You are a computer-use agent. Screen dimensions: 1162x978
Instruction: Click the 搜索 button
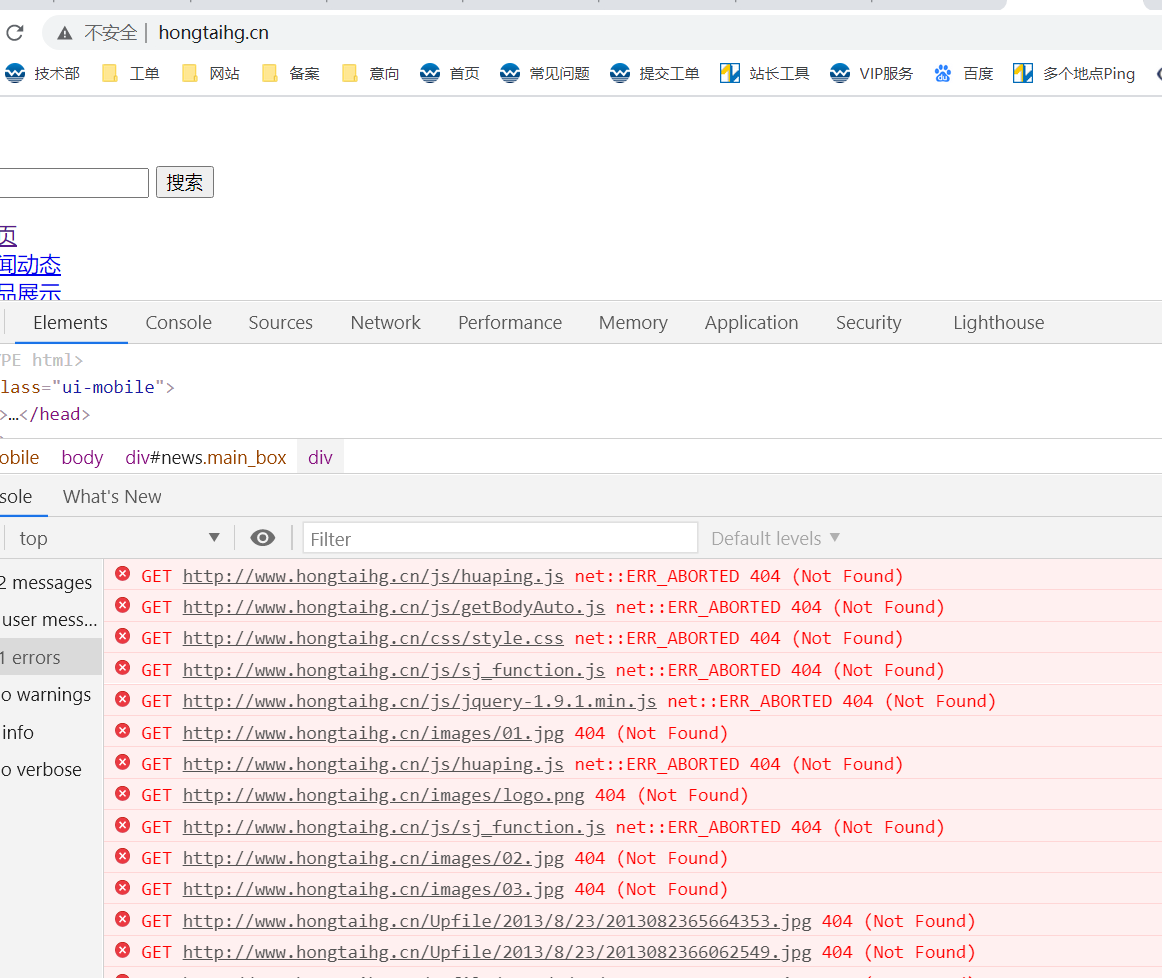184,182
